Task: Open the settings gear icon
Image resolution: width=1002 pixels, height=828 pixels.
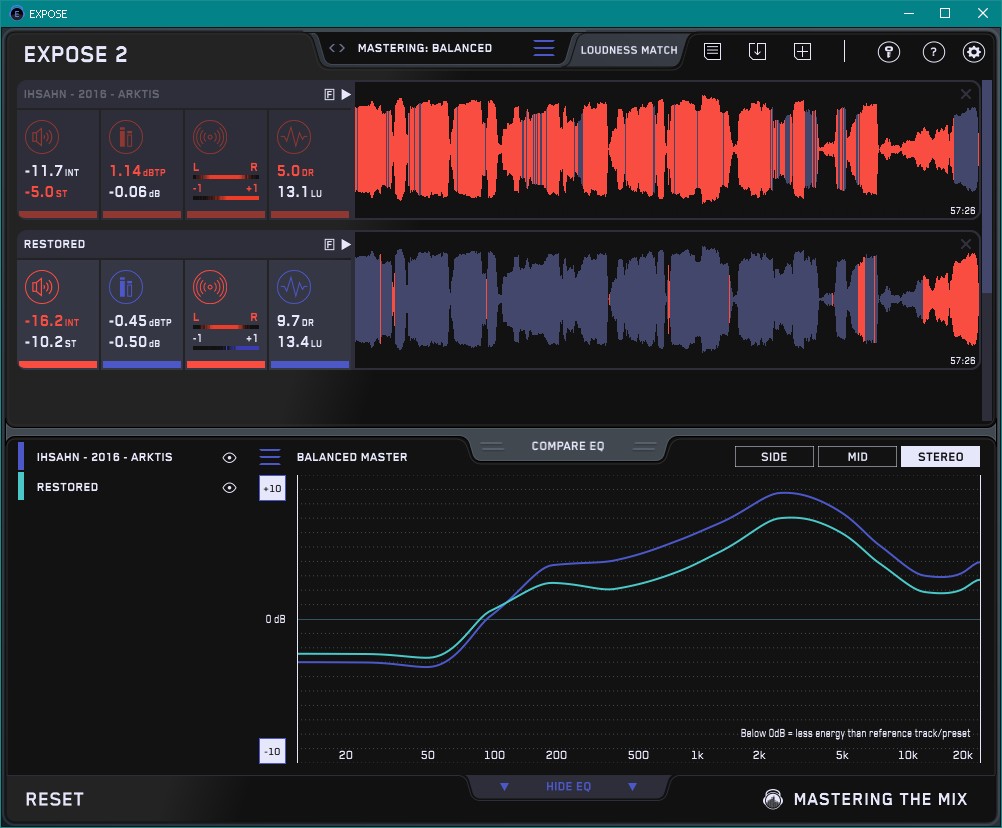Action: (973, 52)
